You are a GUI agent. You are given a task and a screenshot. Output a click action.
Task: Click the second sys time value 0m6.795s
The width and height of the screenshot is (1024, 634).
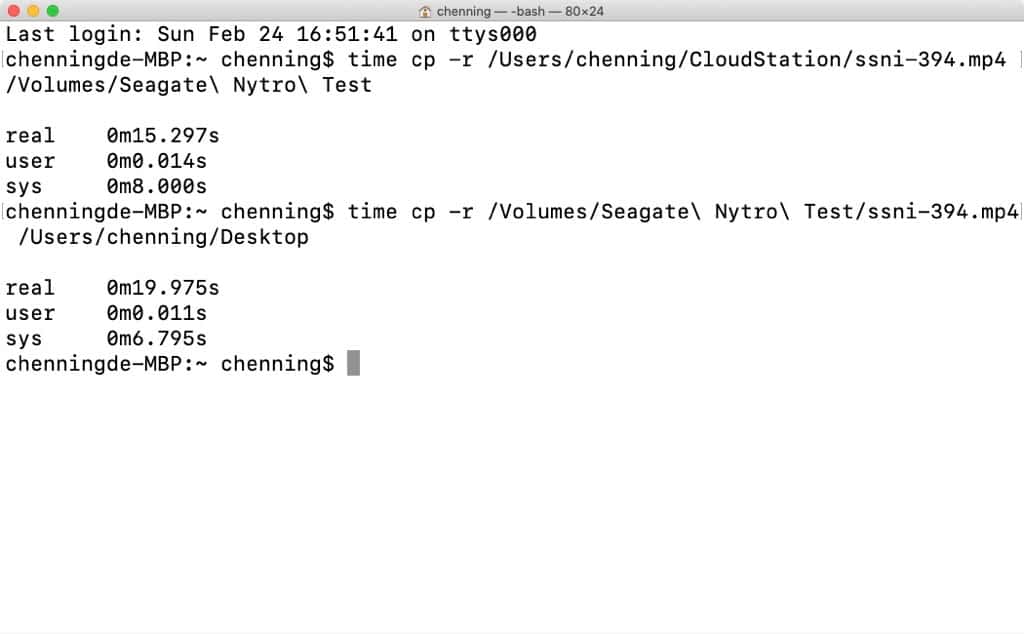coord(157,338)
